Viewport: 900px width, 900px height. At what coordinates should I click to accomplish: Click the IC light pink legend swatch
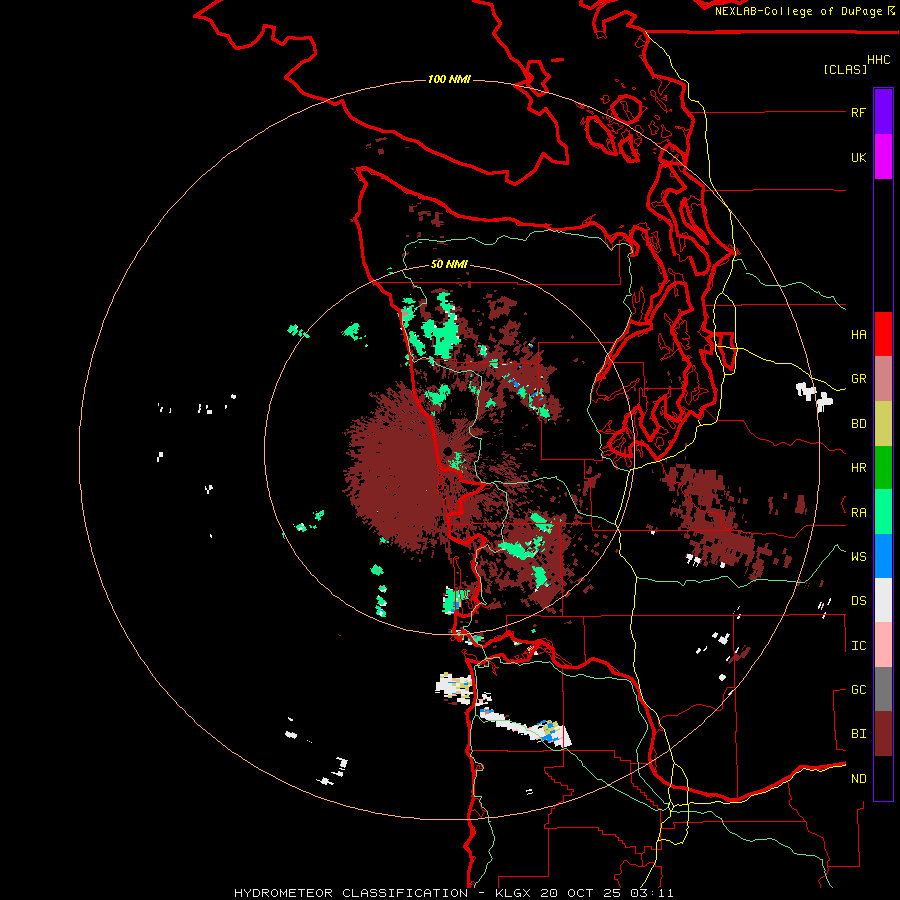(x=883, y=645)
